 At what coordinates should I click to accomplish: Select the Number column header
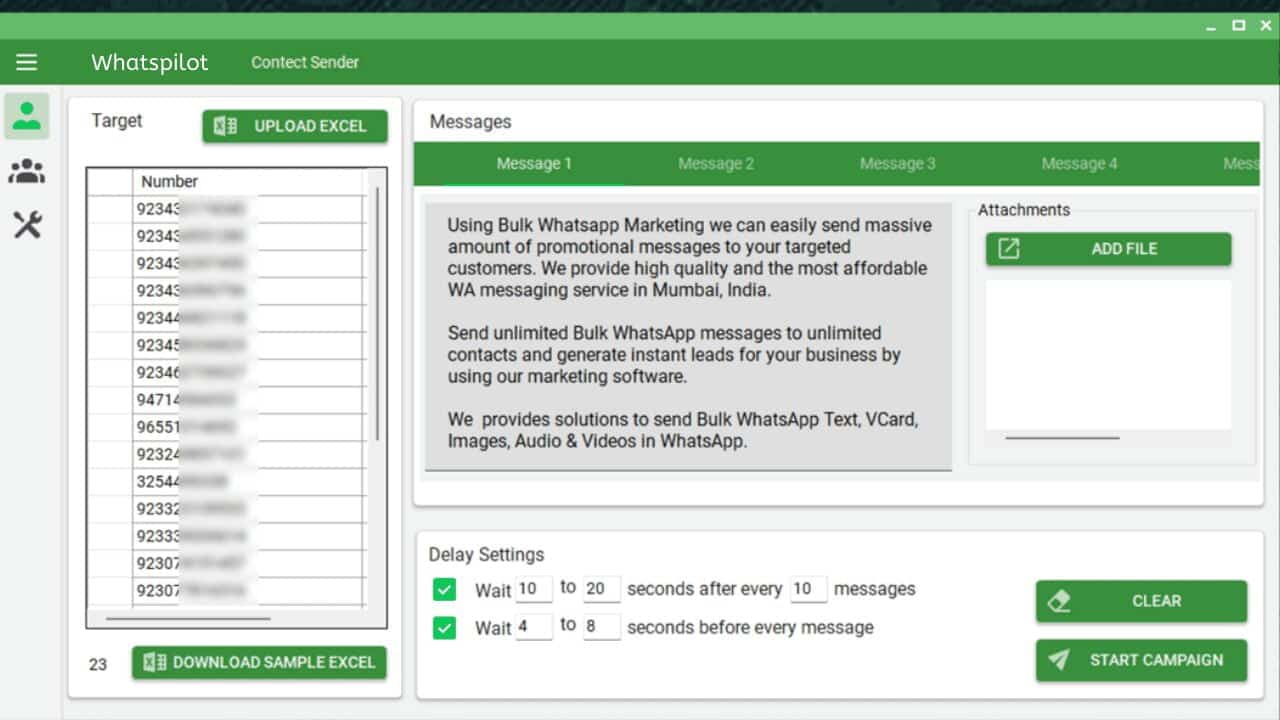(170, 181)
